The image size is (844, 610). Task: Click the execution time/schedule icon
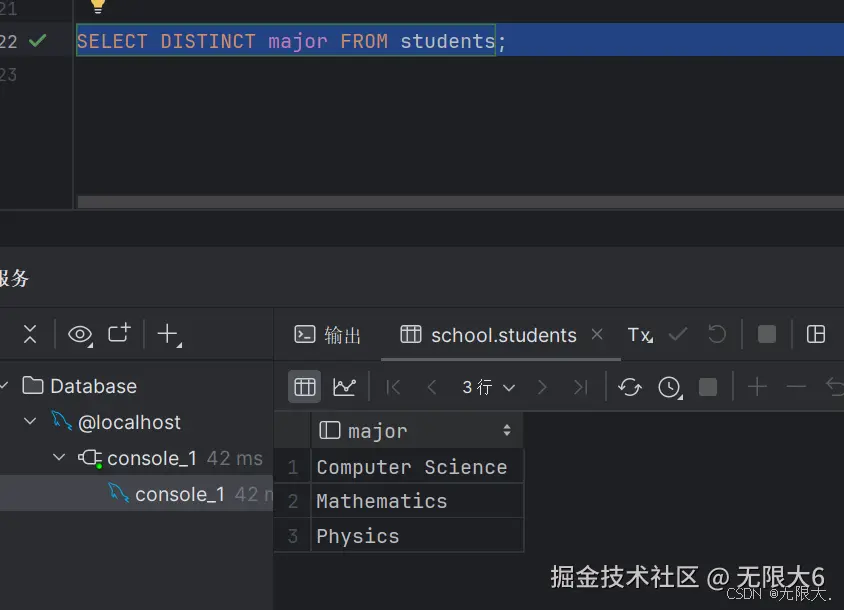point(667,386)
